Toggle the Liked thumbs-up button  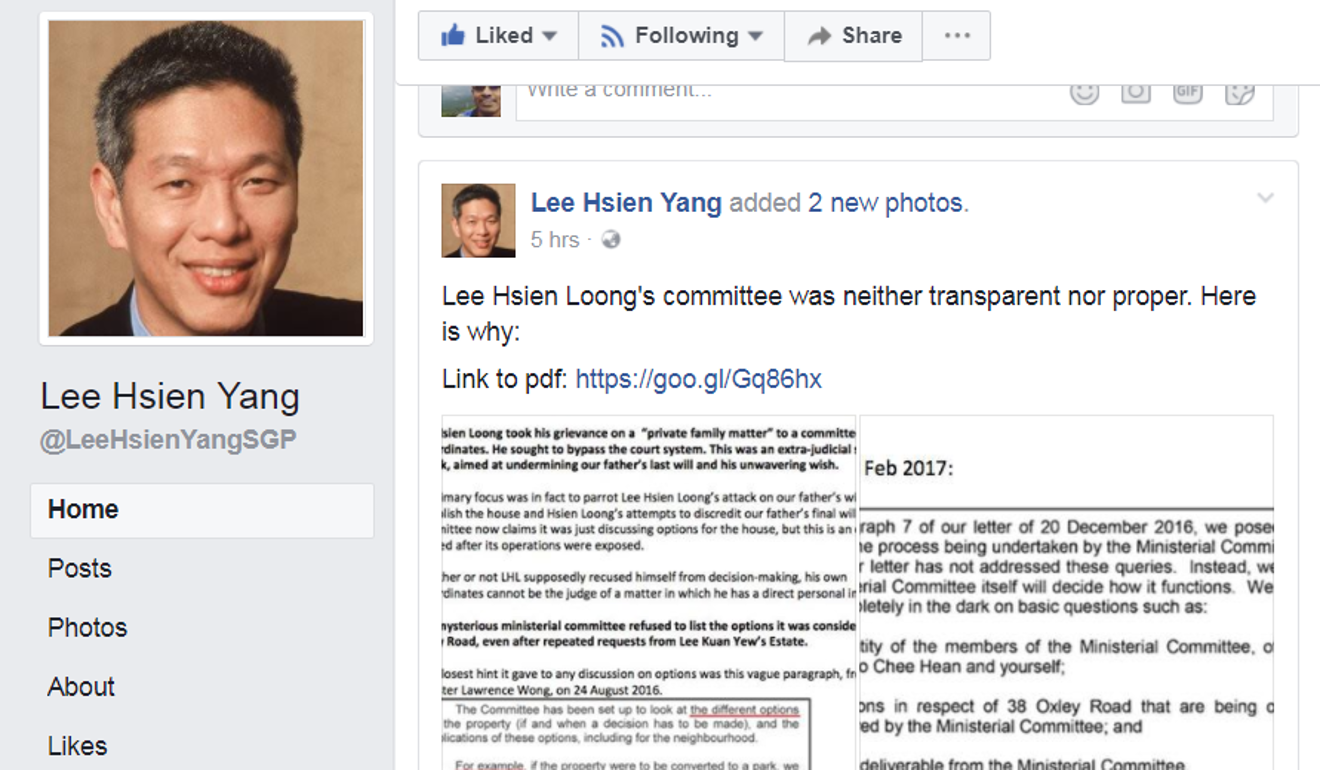(498, 36)
